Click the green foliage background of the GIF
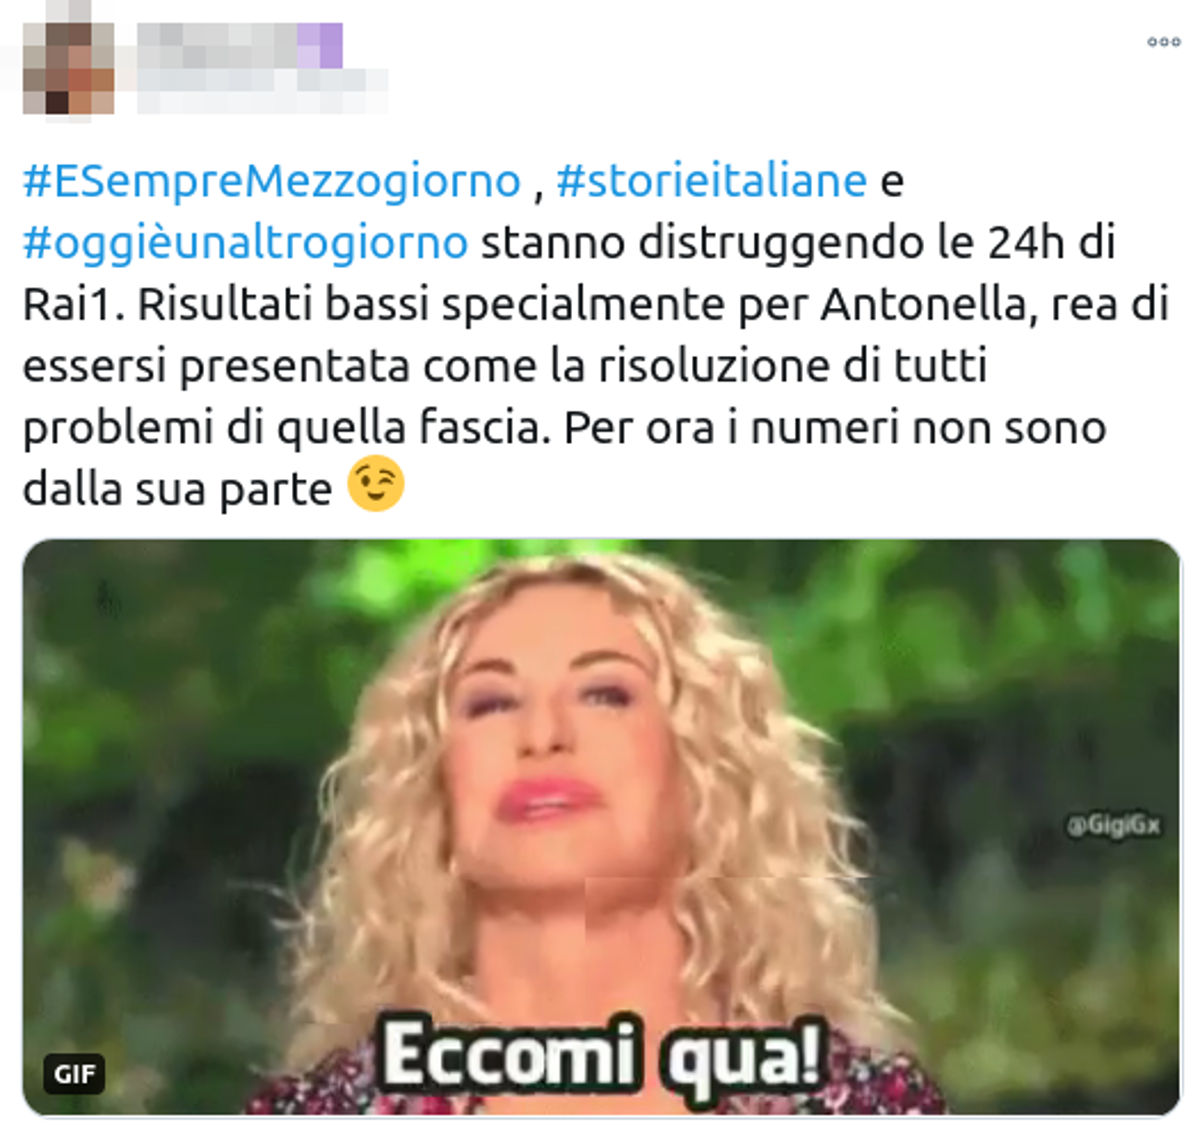 1000,650
